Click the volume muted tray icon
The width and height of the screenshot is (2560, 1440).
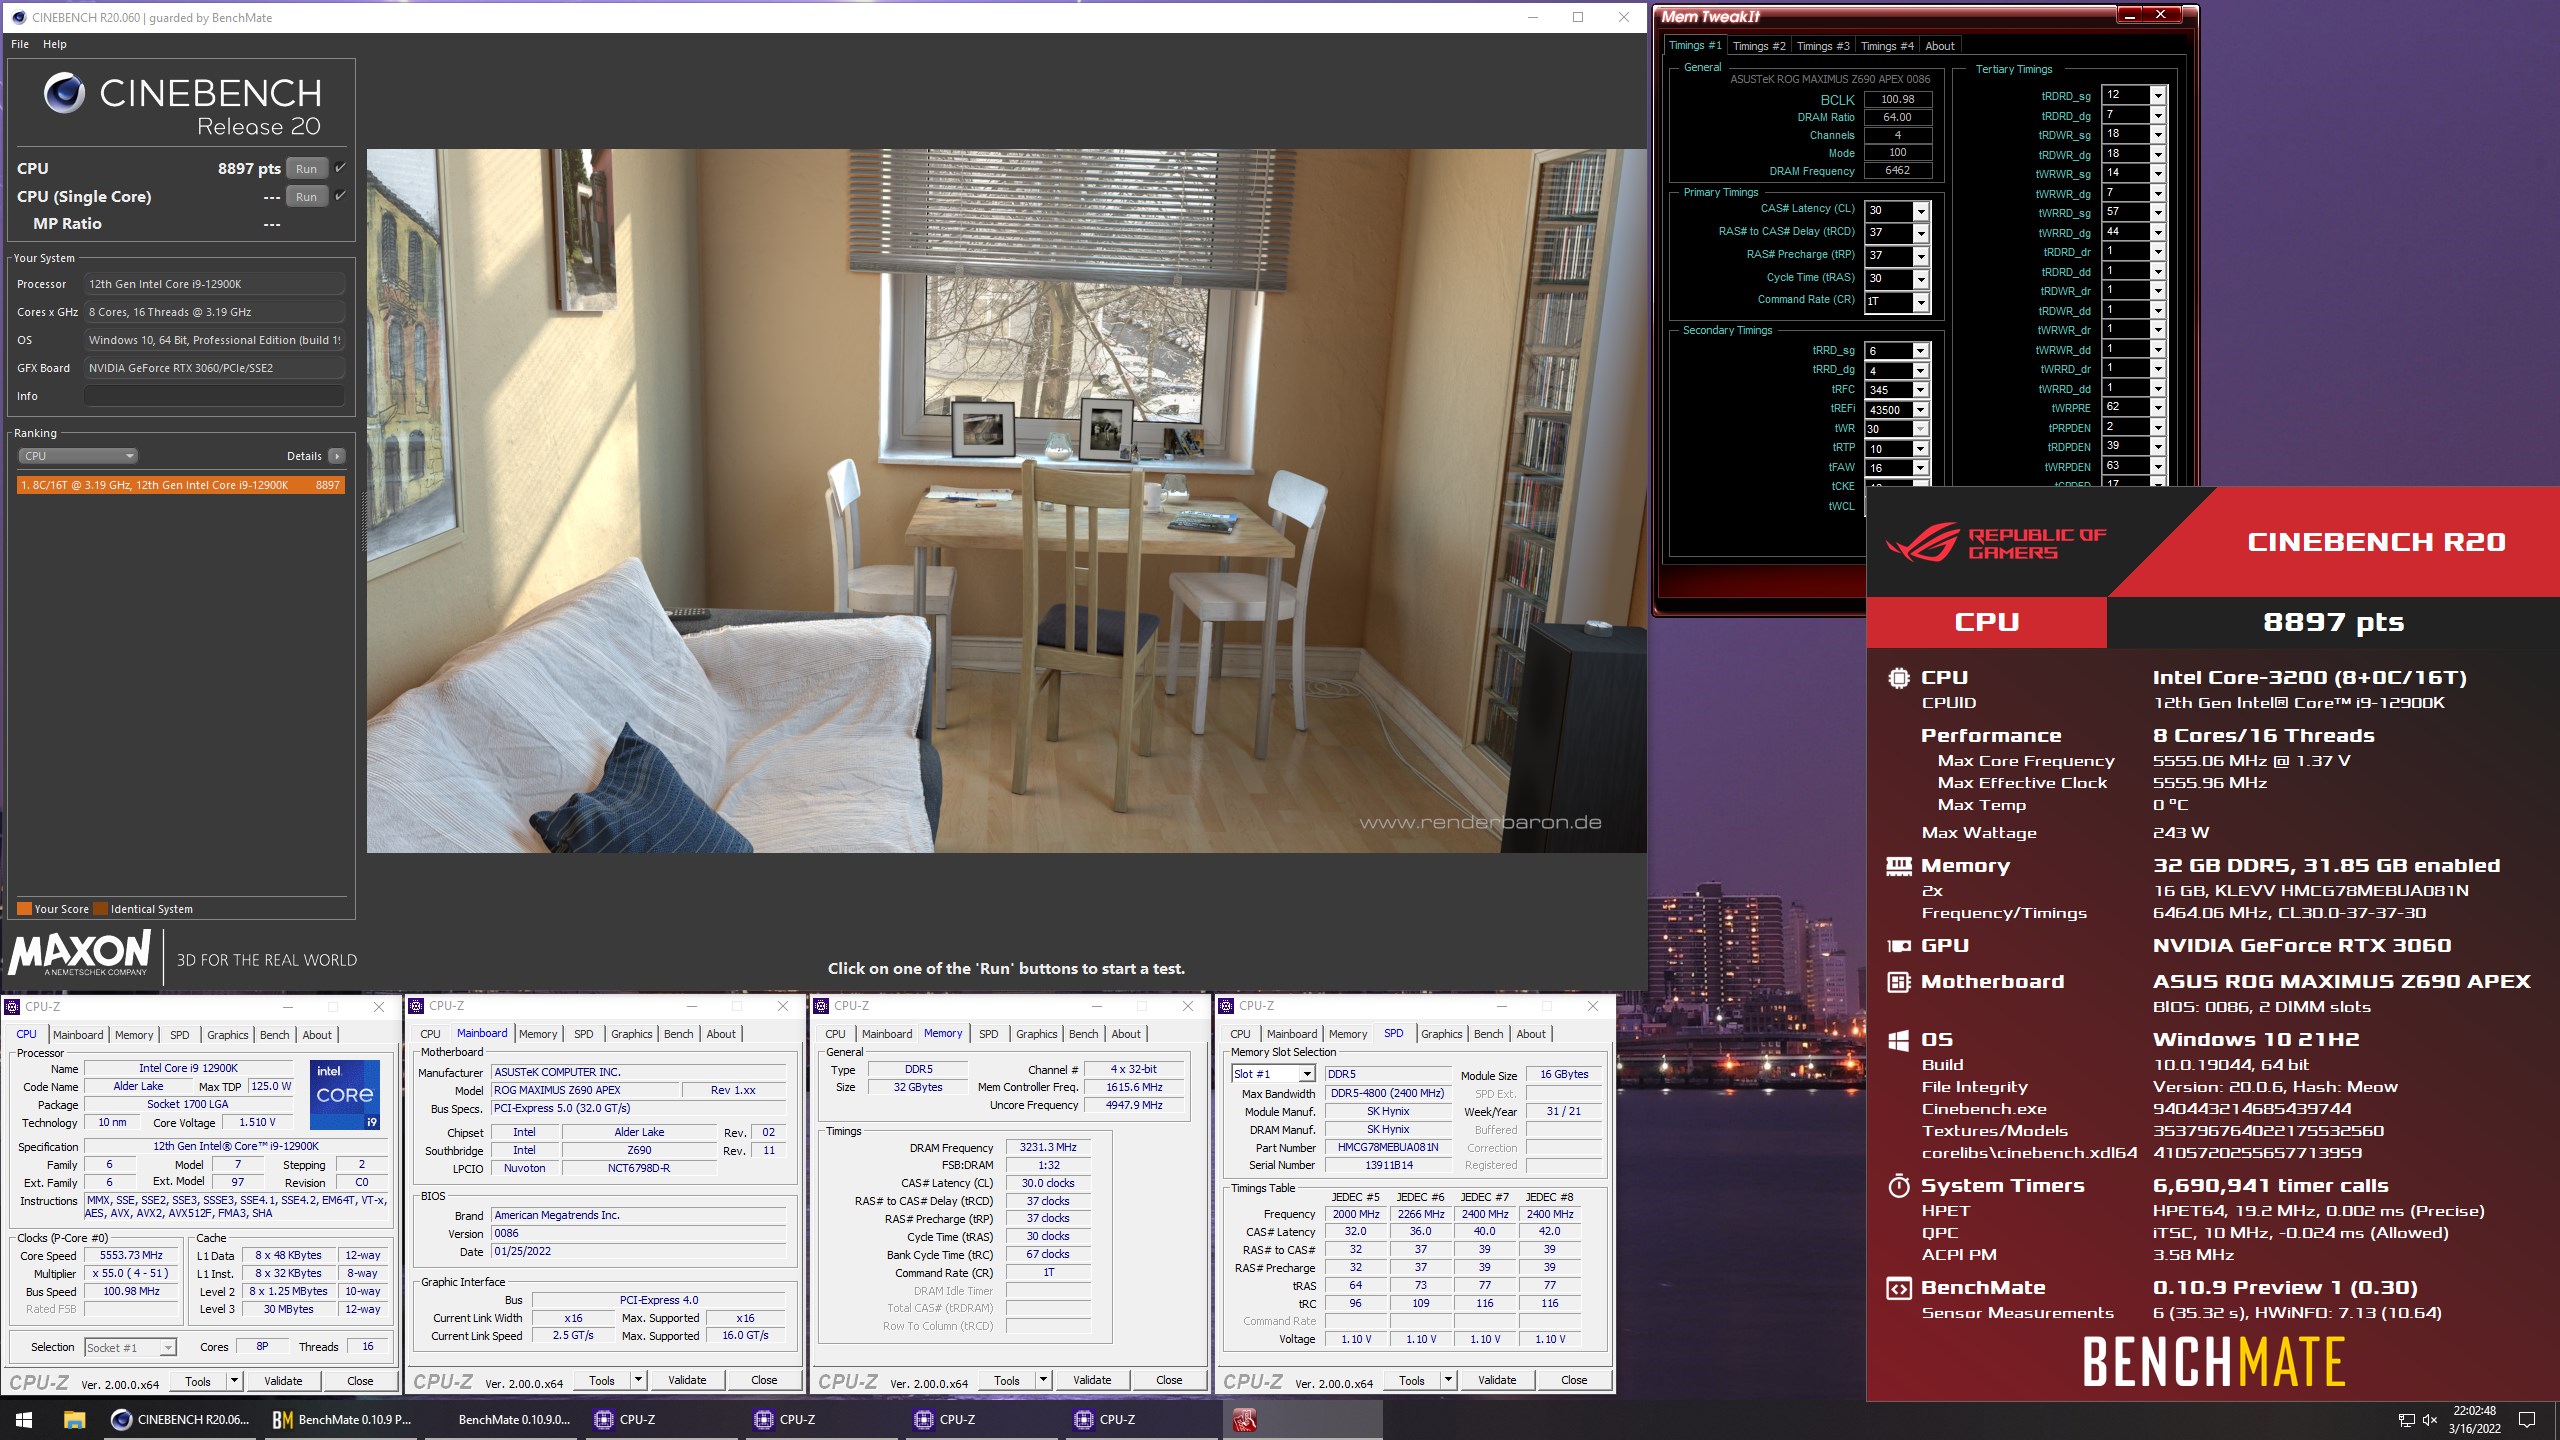(x=2430, y=1419)
